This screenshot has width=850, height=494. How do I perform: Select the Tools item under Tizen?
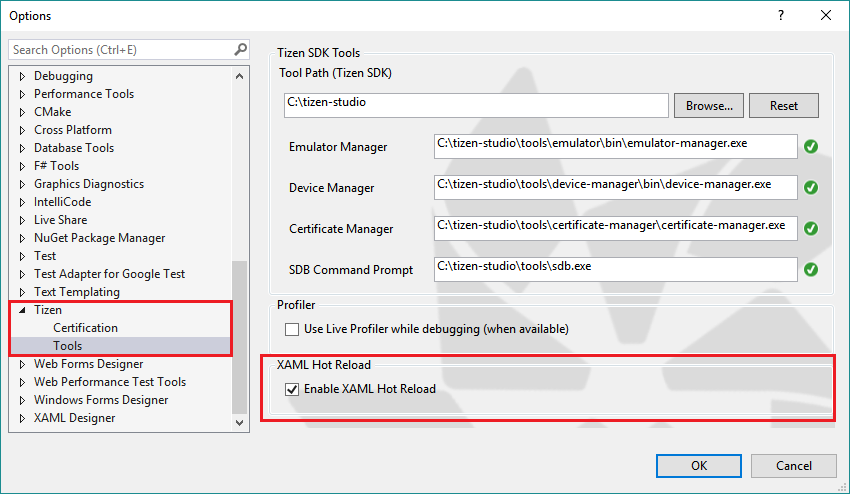[x=68, y=346]
